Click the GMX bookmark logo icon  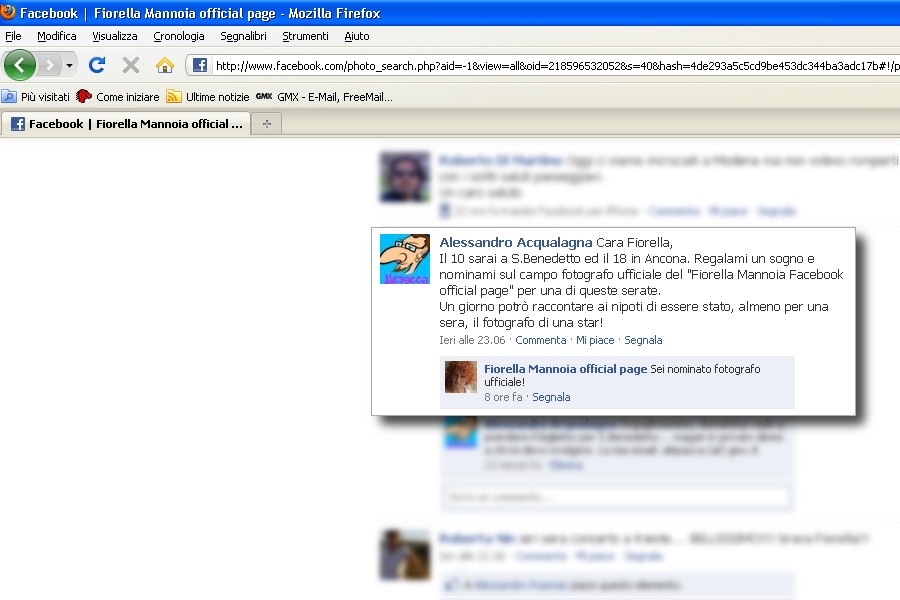[264, 96]
